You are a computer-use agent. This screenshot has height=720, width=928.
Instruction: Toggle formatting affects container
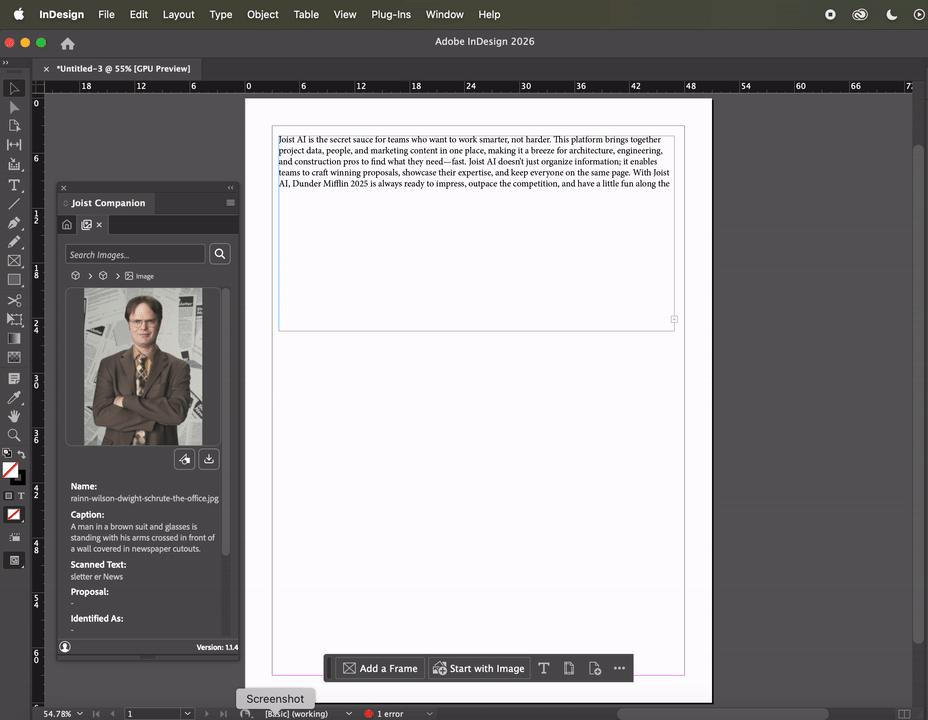pos(8,496)
